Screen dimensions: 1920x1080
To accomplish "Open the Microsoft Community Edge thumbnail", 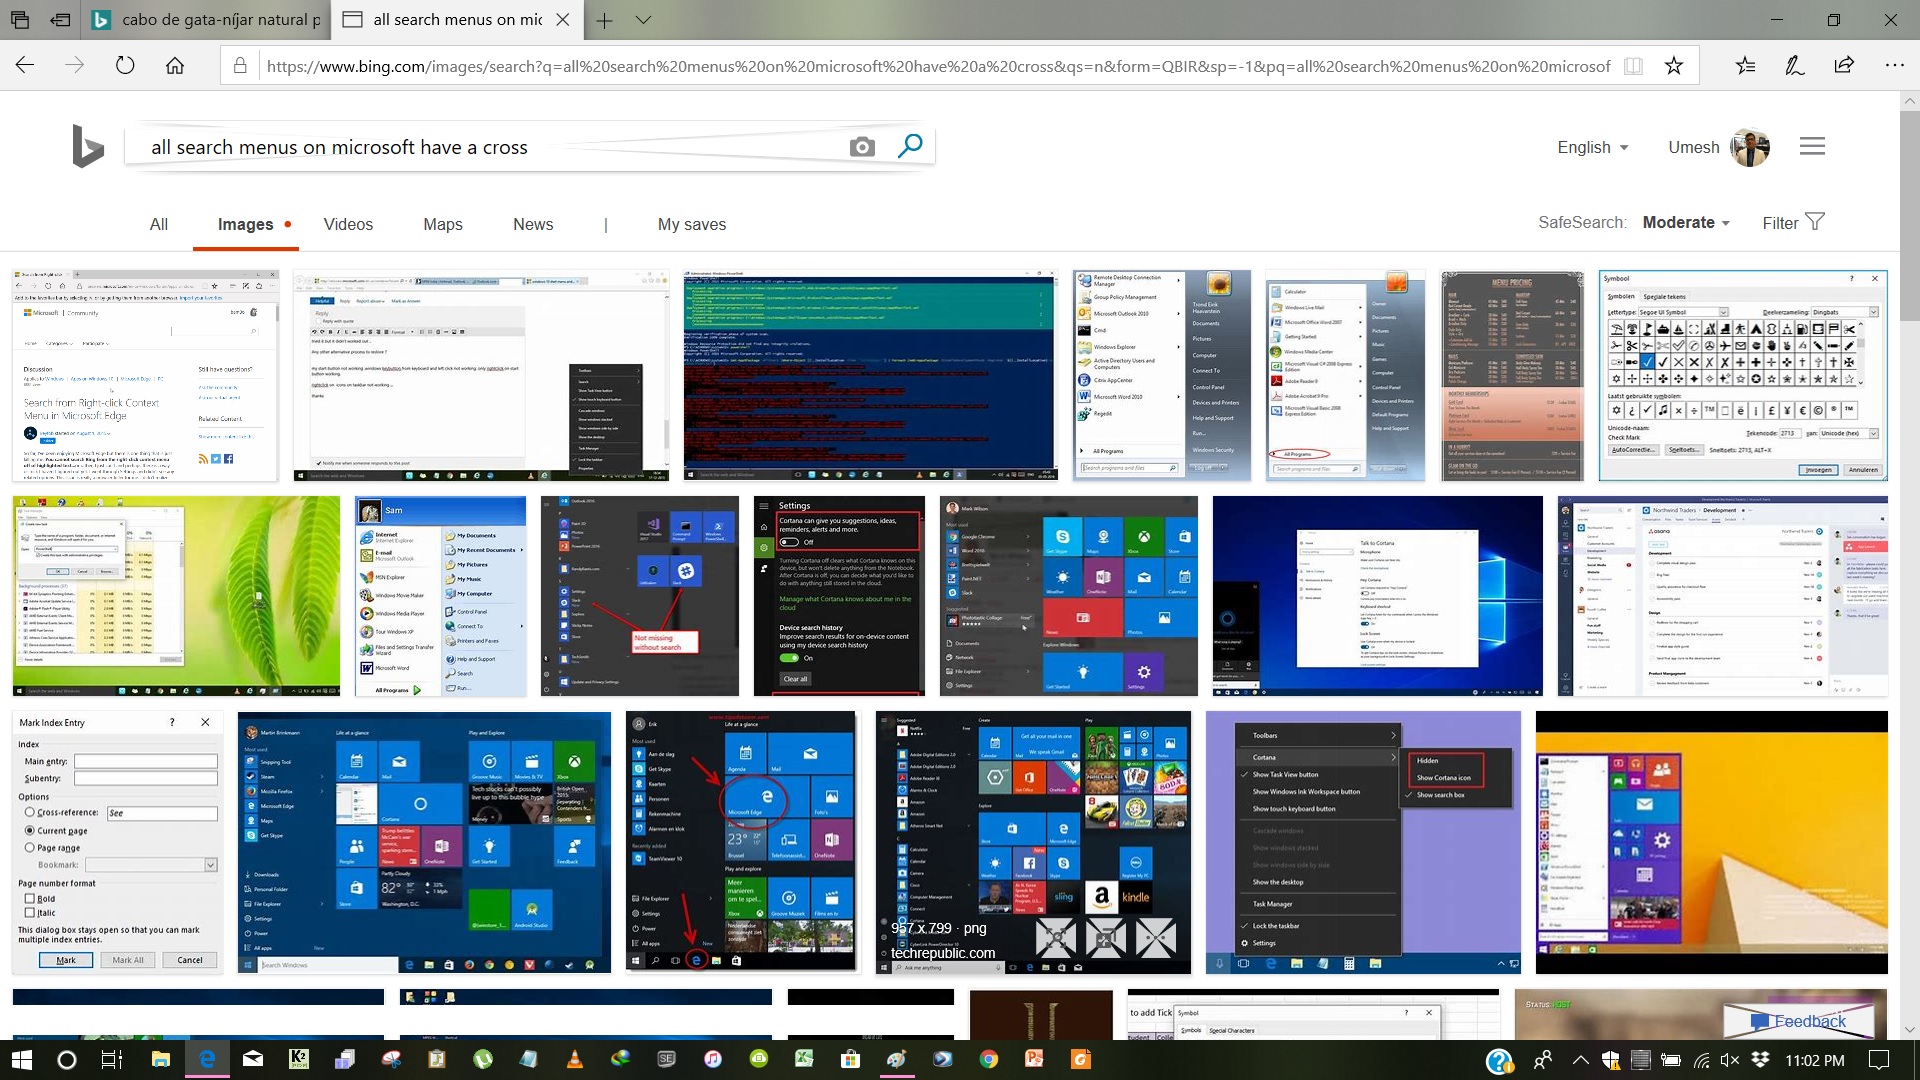I will click(145, 375).
